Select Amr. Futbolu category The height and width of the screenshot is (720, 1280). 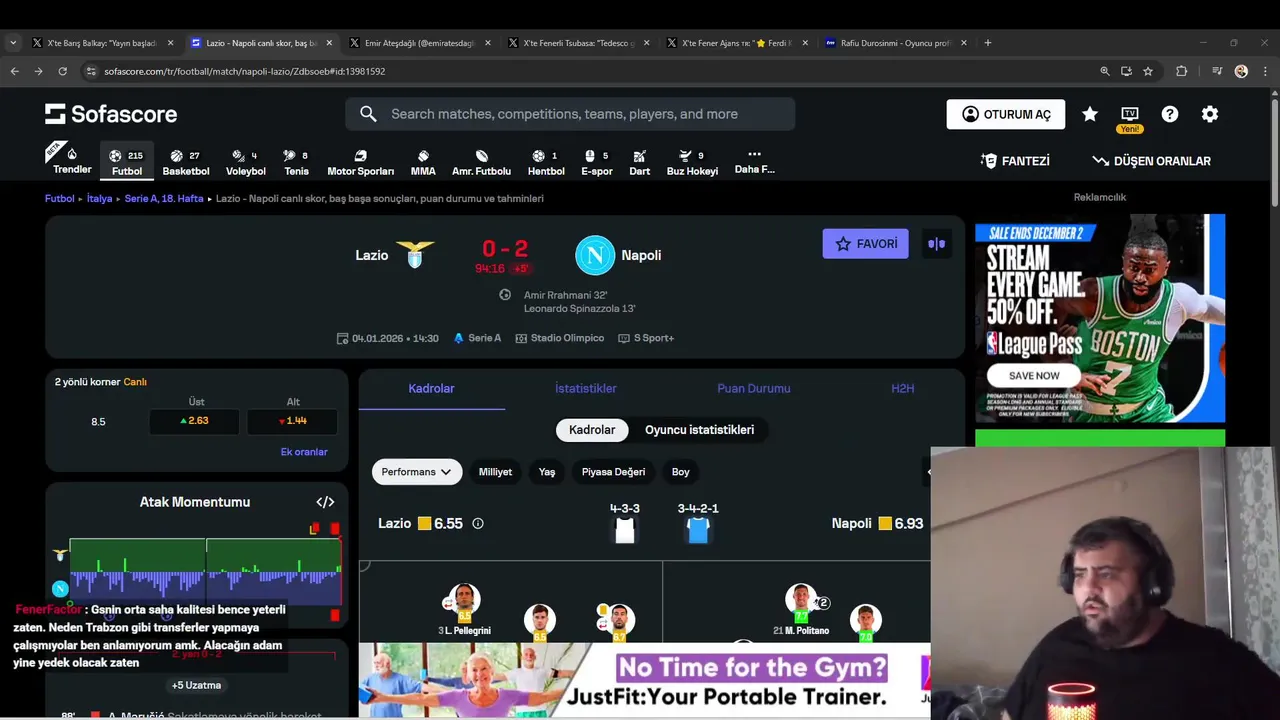481,161
